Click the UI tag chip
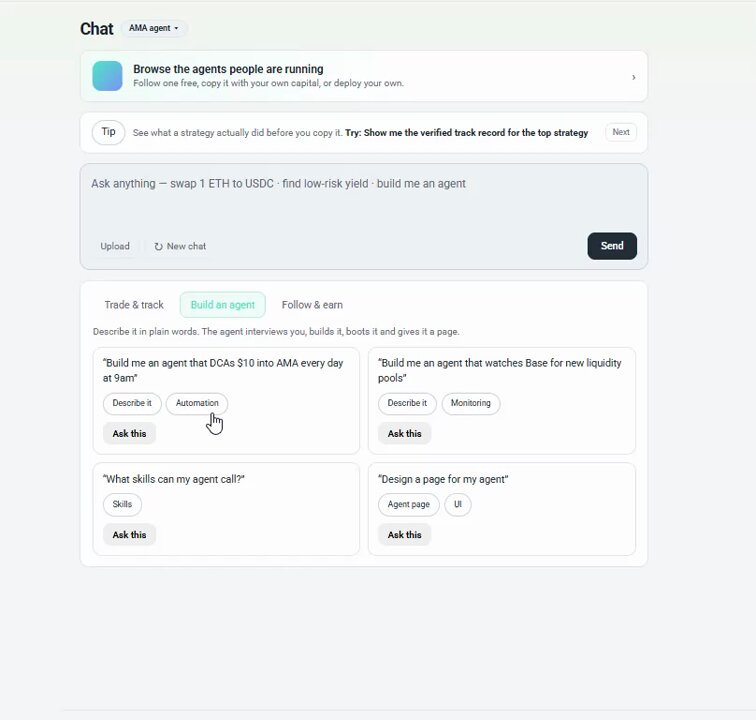This screenshot has width=756, height=720. 458,504
